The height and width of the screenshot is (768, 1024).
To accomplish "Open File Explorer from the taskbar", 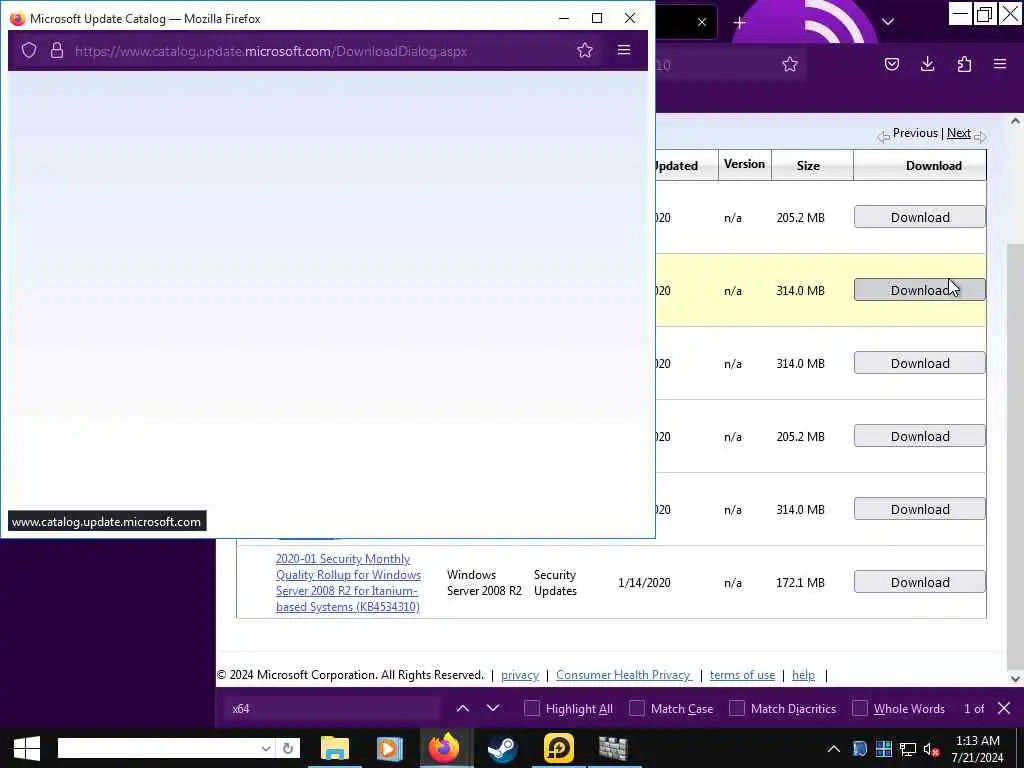I will (335, 748).
